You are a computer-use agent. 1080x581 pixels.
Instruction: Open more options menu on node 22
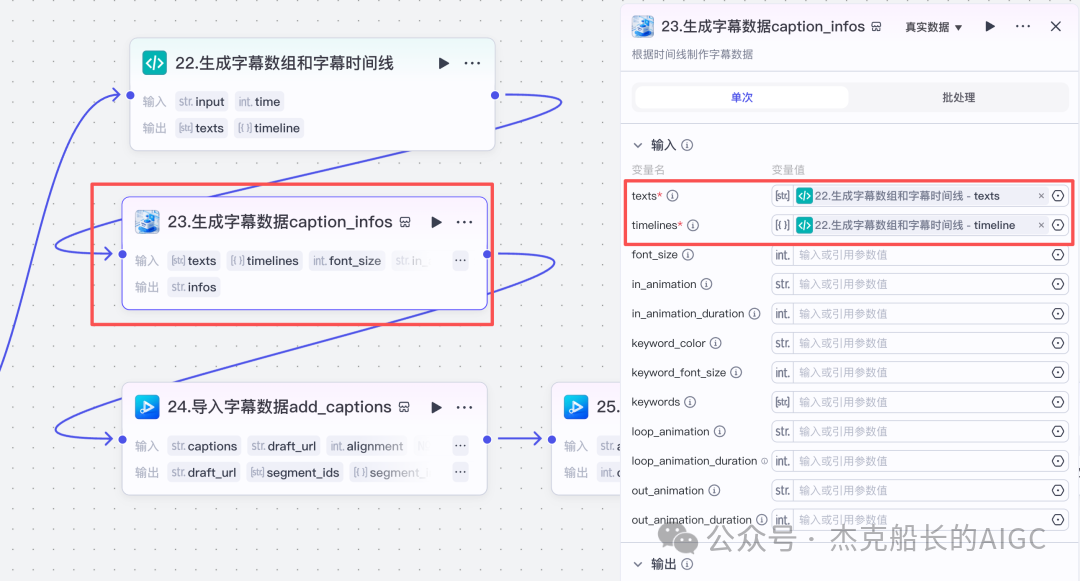click(472, 63)
